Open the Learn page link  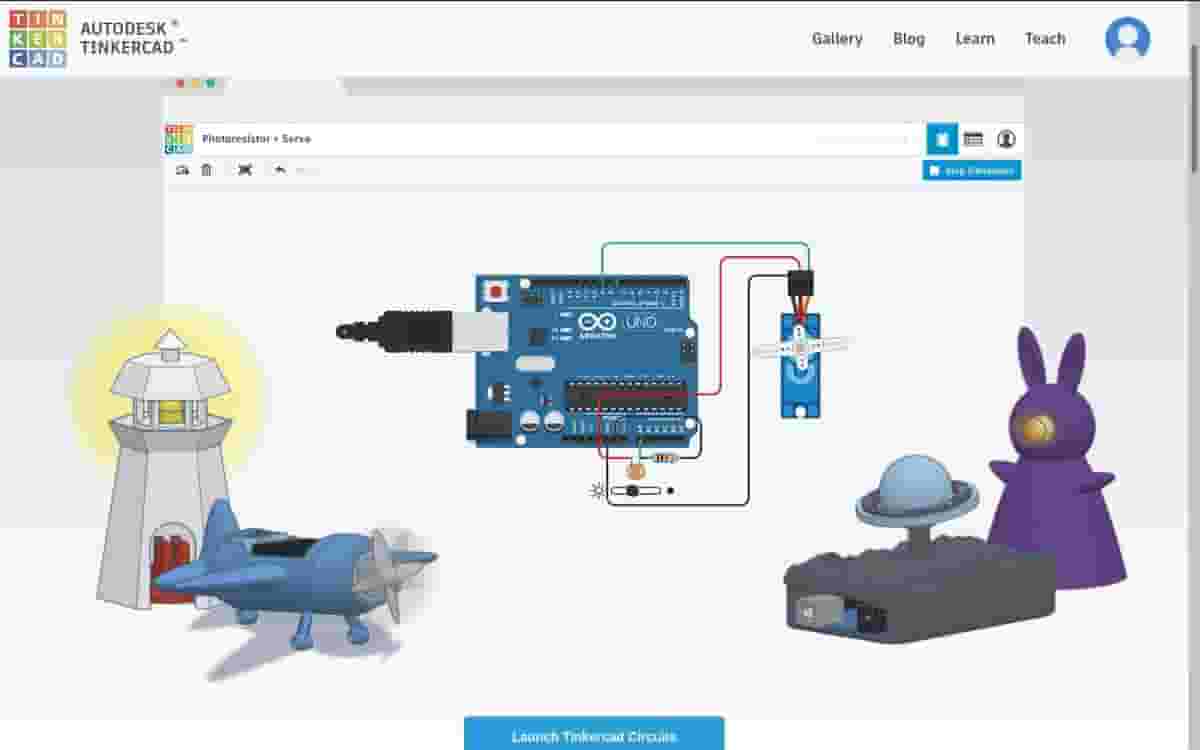pyautogui.click(x=975, y=38)
